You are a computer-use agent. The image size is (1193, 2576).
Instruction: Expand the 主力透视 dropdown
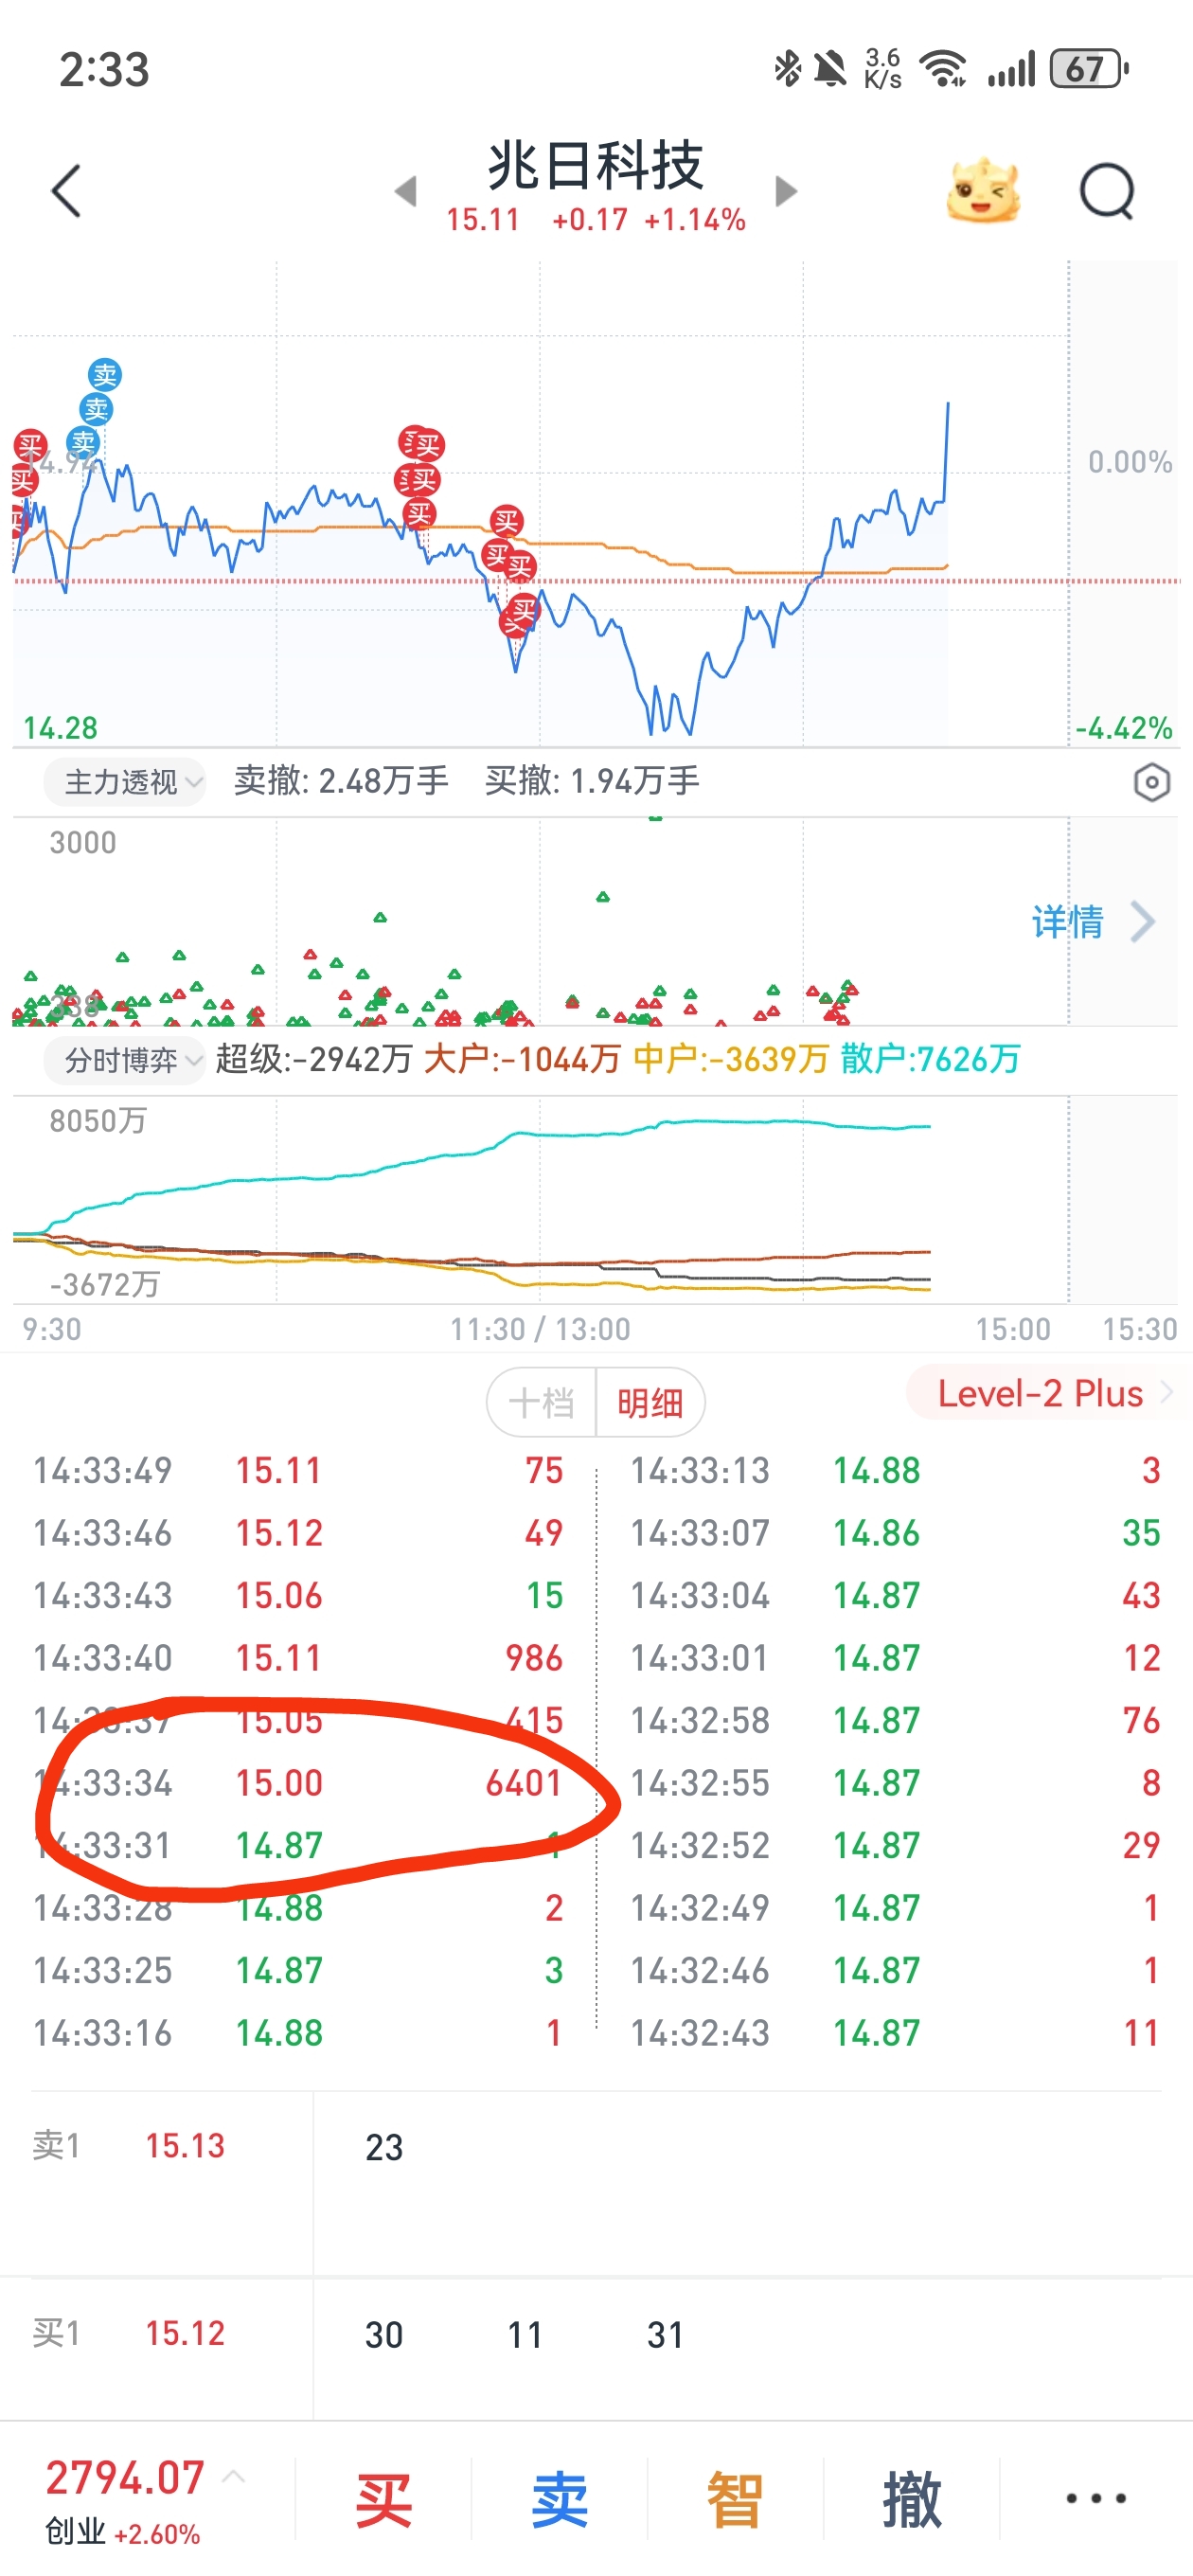[125, 781]
